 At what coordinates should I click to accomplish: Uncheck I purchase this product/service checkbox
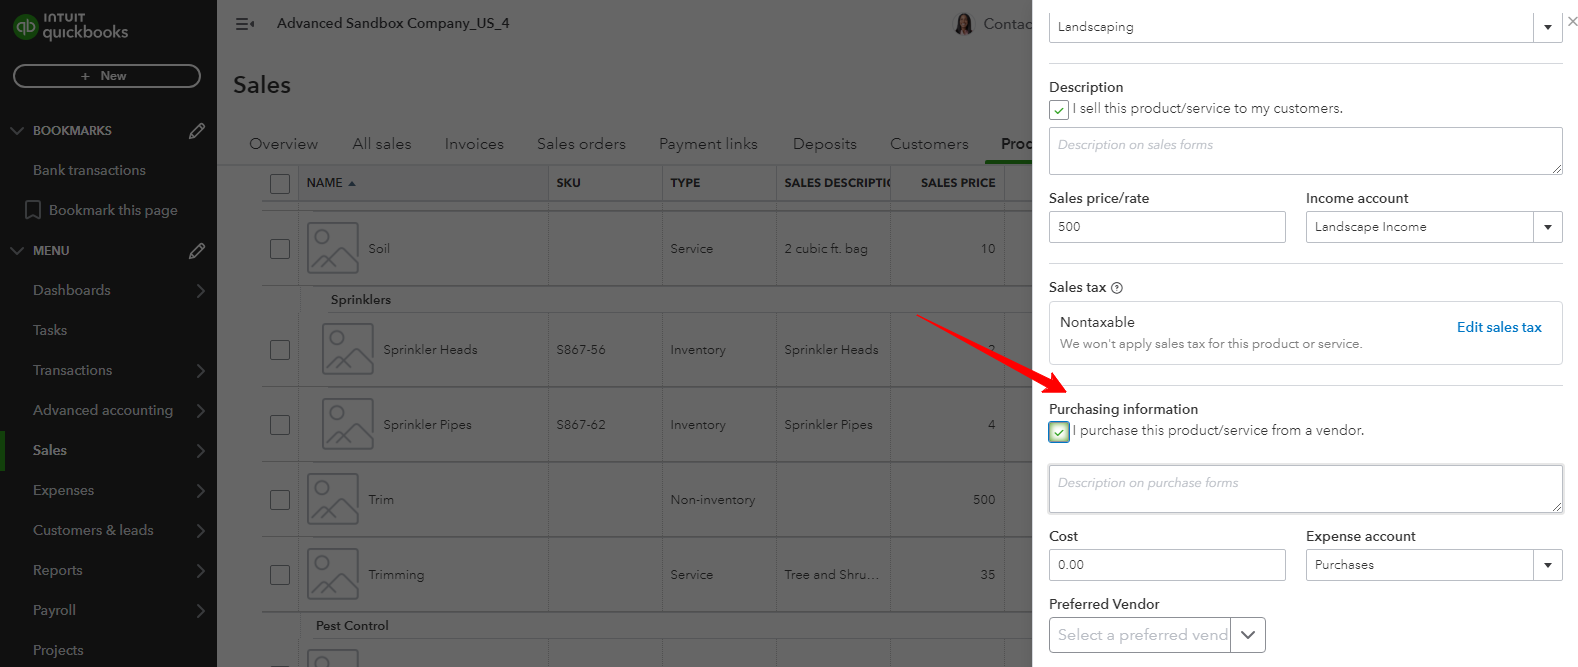click(x=1059, y=432)
